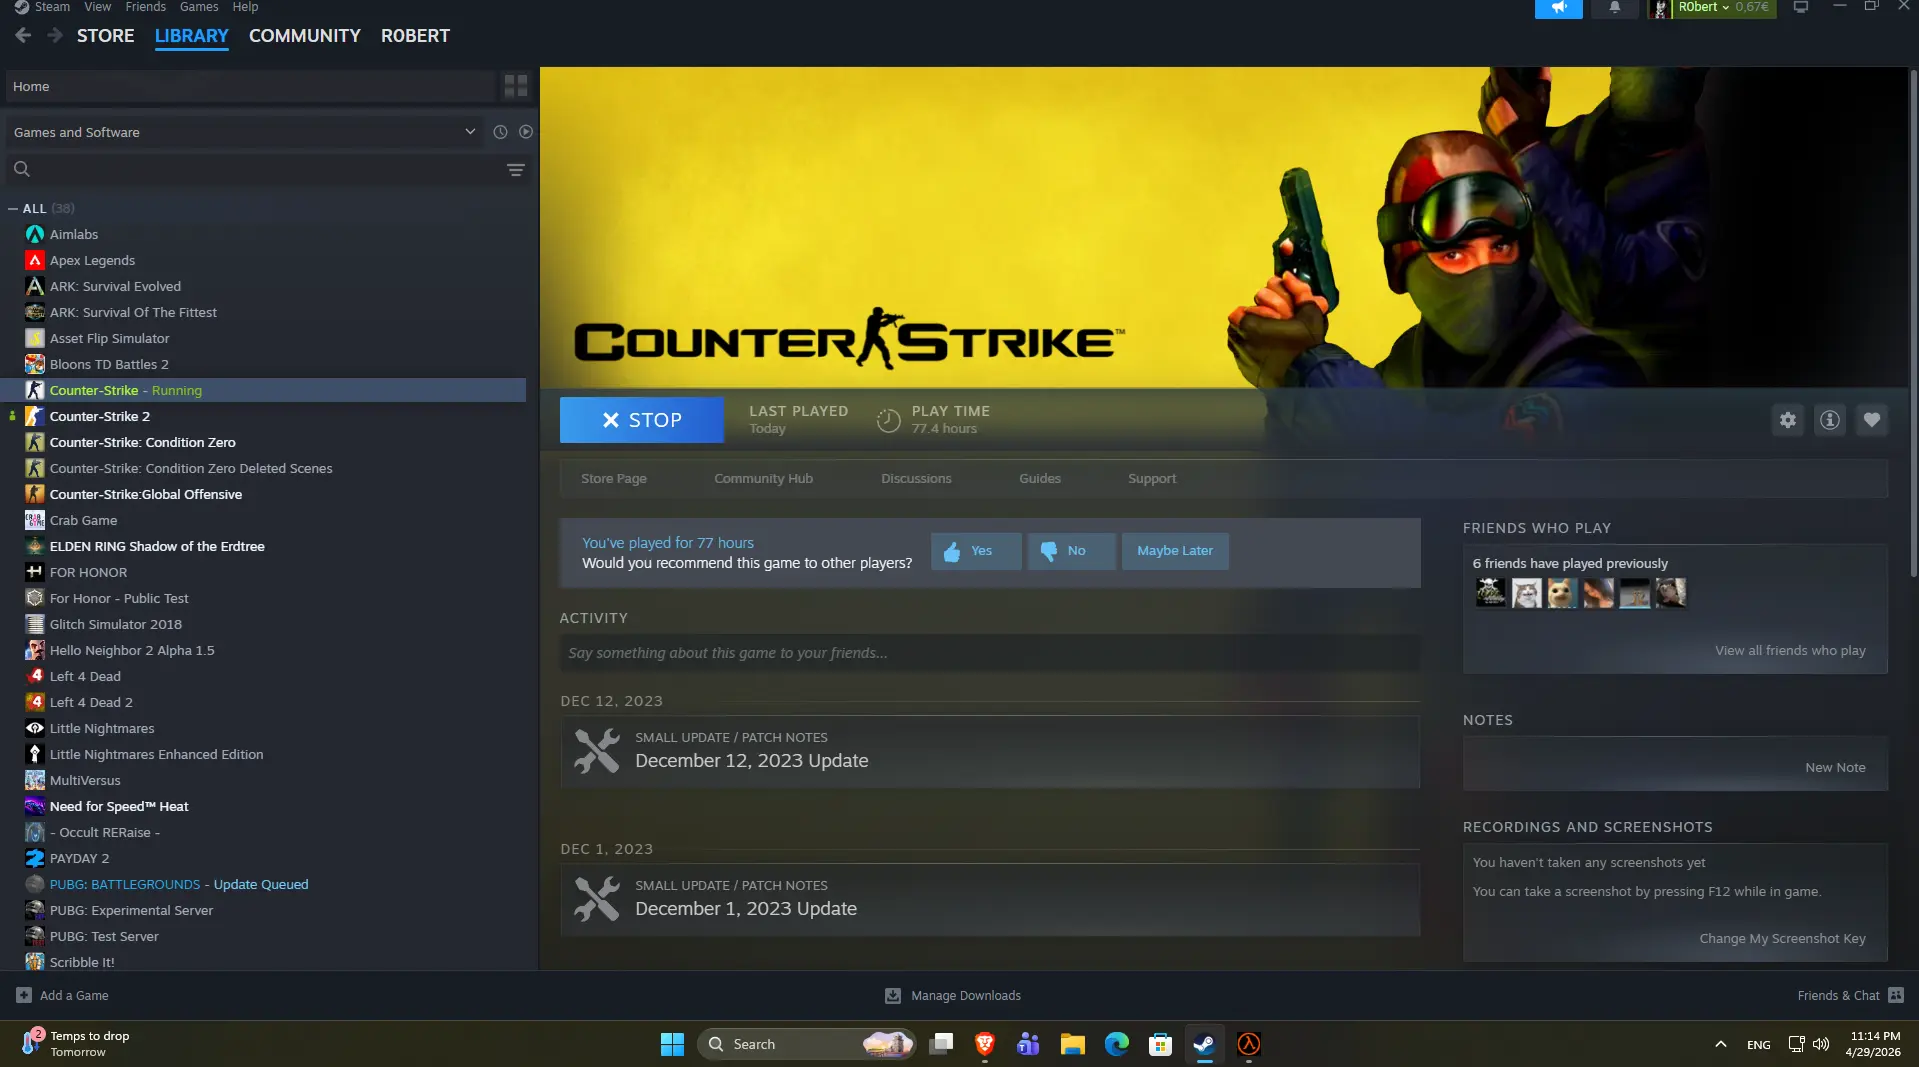Choose Maybe Later for review prompt

[x=1175, y=551]
